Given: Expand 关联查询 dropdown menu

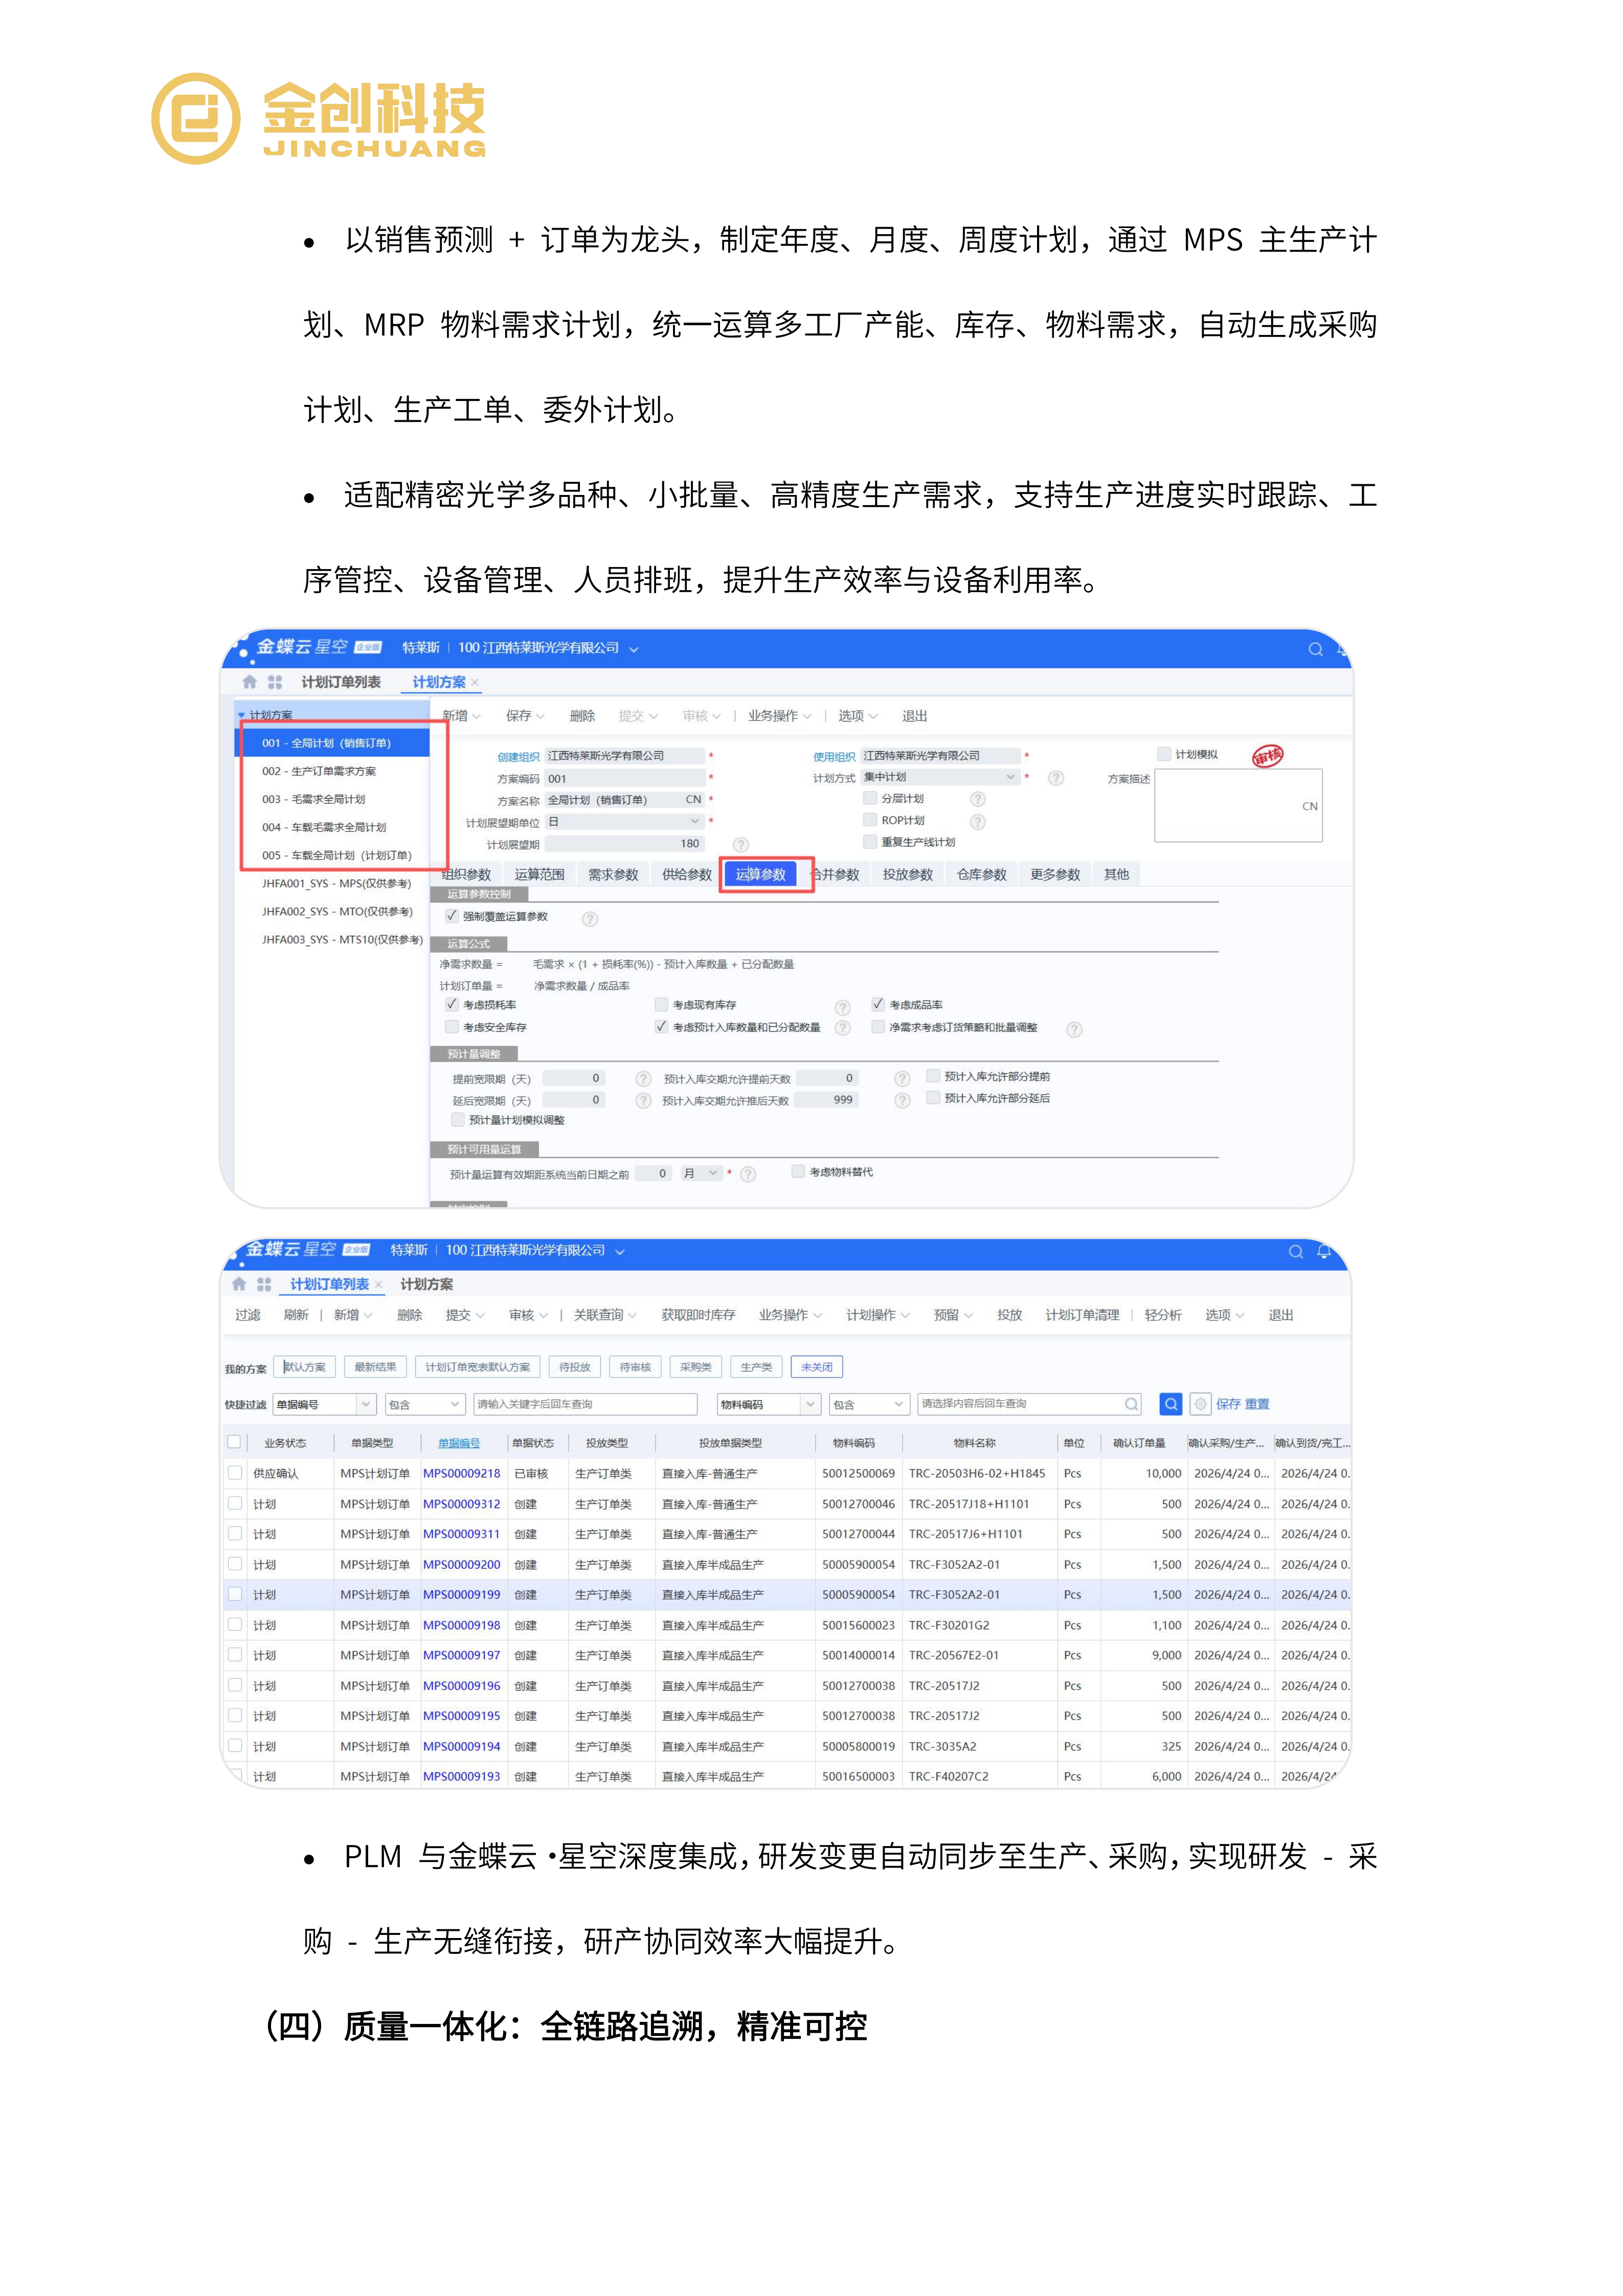Looking at the screenshot, I should 604,1315.
